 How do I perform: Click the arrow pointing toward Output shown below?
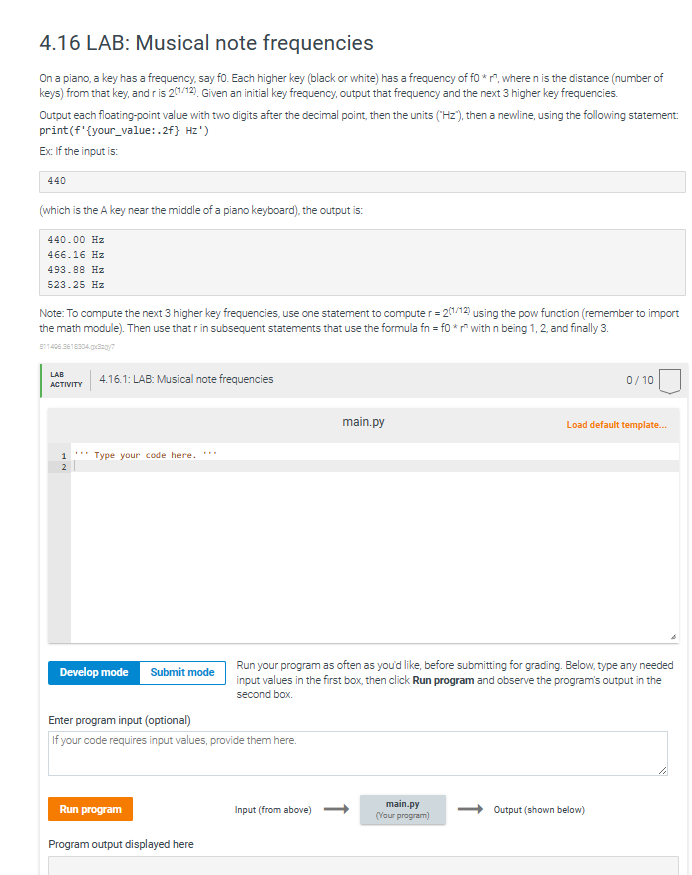click(x=470, y=809)
